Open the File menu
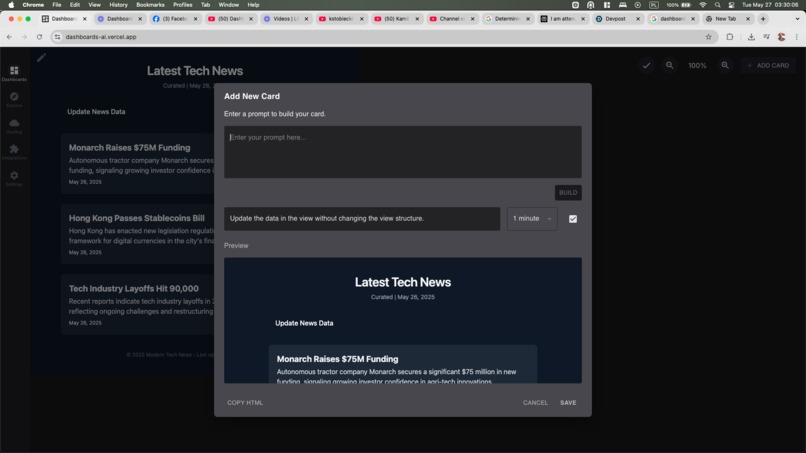The height and width of the screenshot is (453, 806). click(57, 5)
